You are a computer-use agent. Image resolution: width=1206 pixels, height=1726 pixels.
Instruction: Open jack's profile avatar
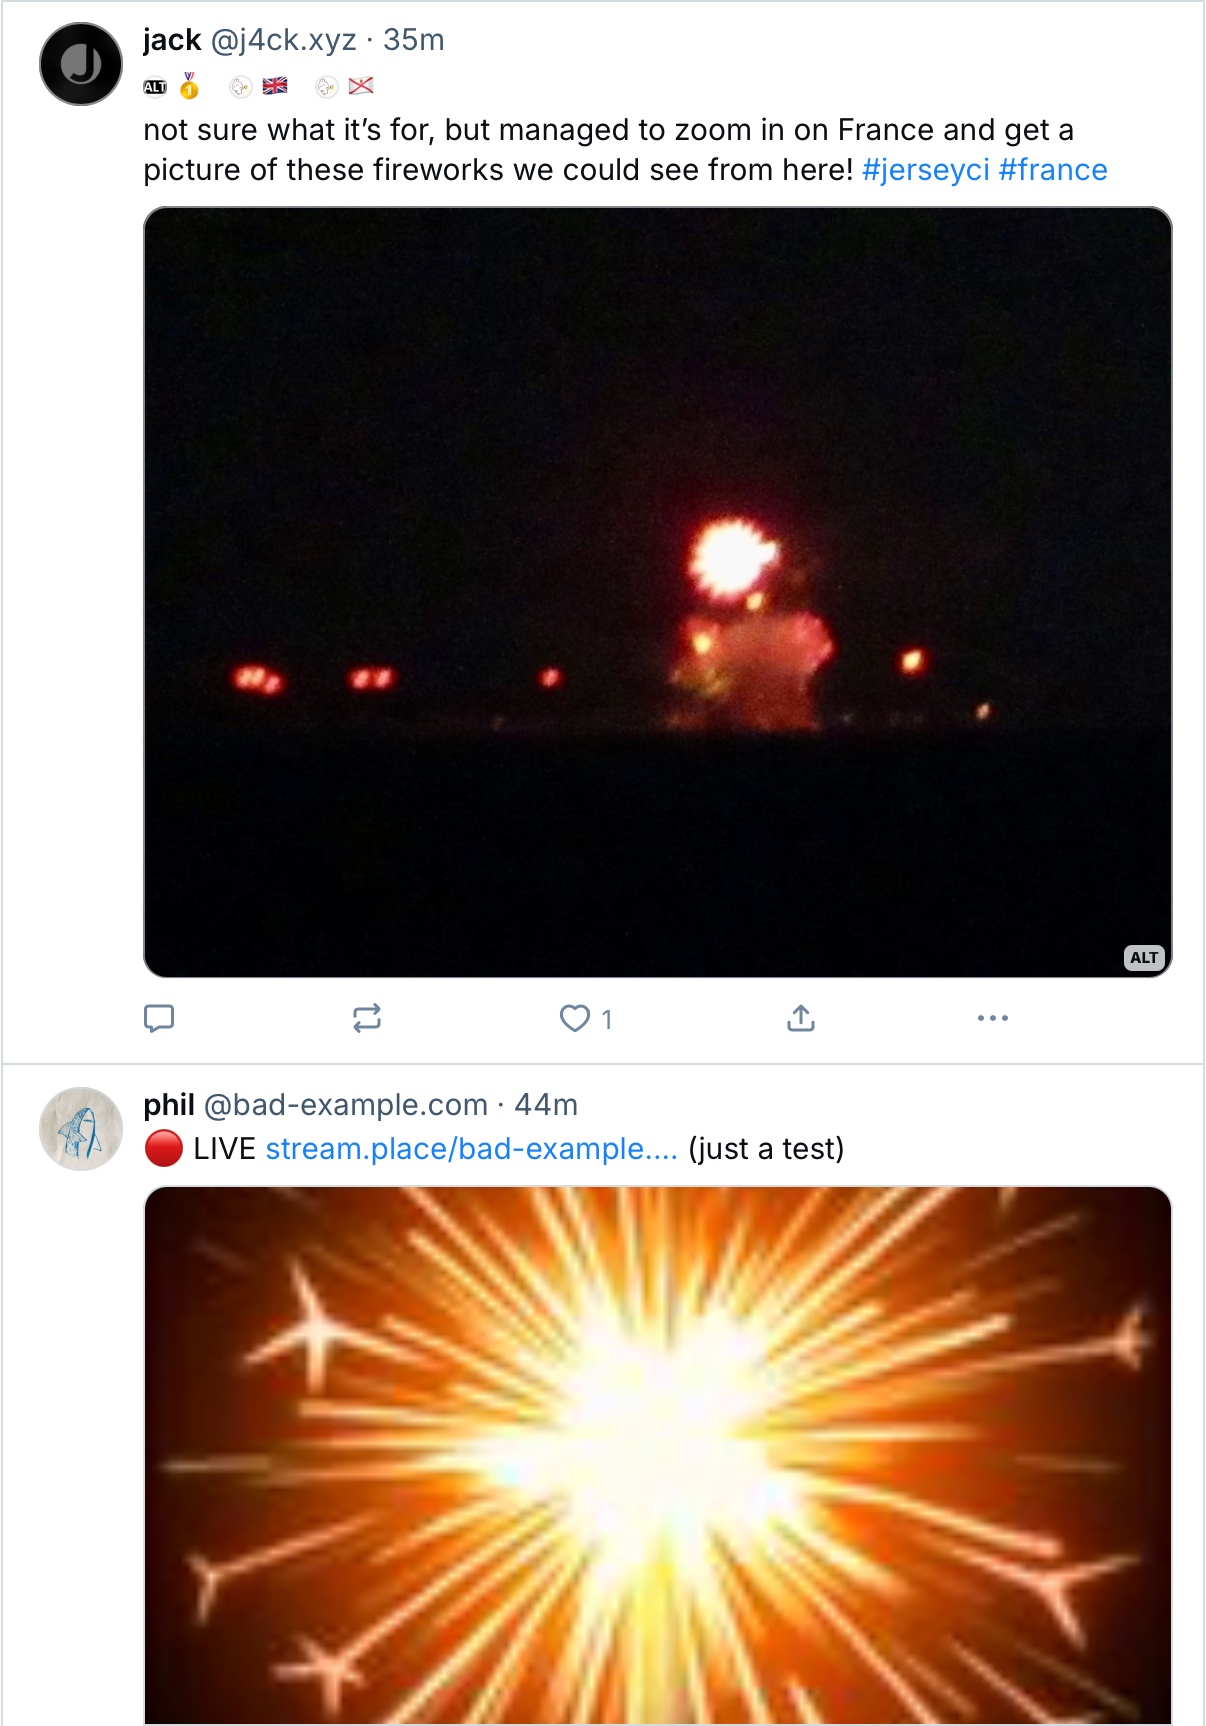tap(81, 64)
